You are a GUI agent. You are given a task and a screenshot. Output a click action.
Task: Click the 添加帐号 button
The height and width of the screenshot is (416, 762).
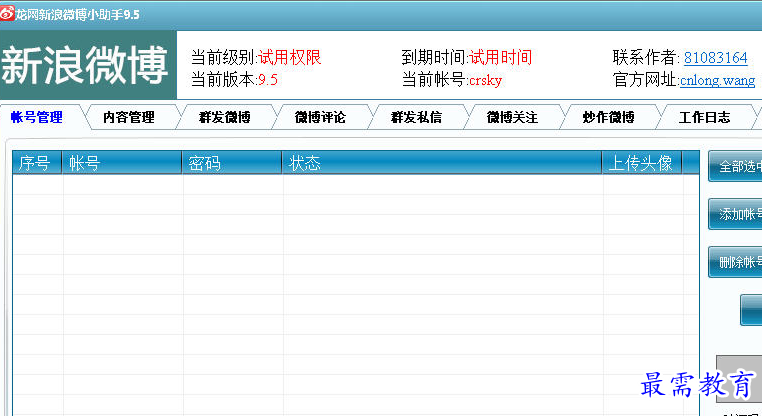[x=735, y=214]
